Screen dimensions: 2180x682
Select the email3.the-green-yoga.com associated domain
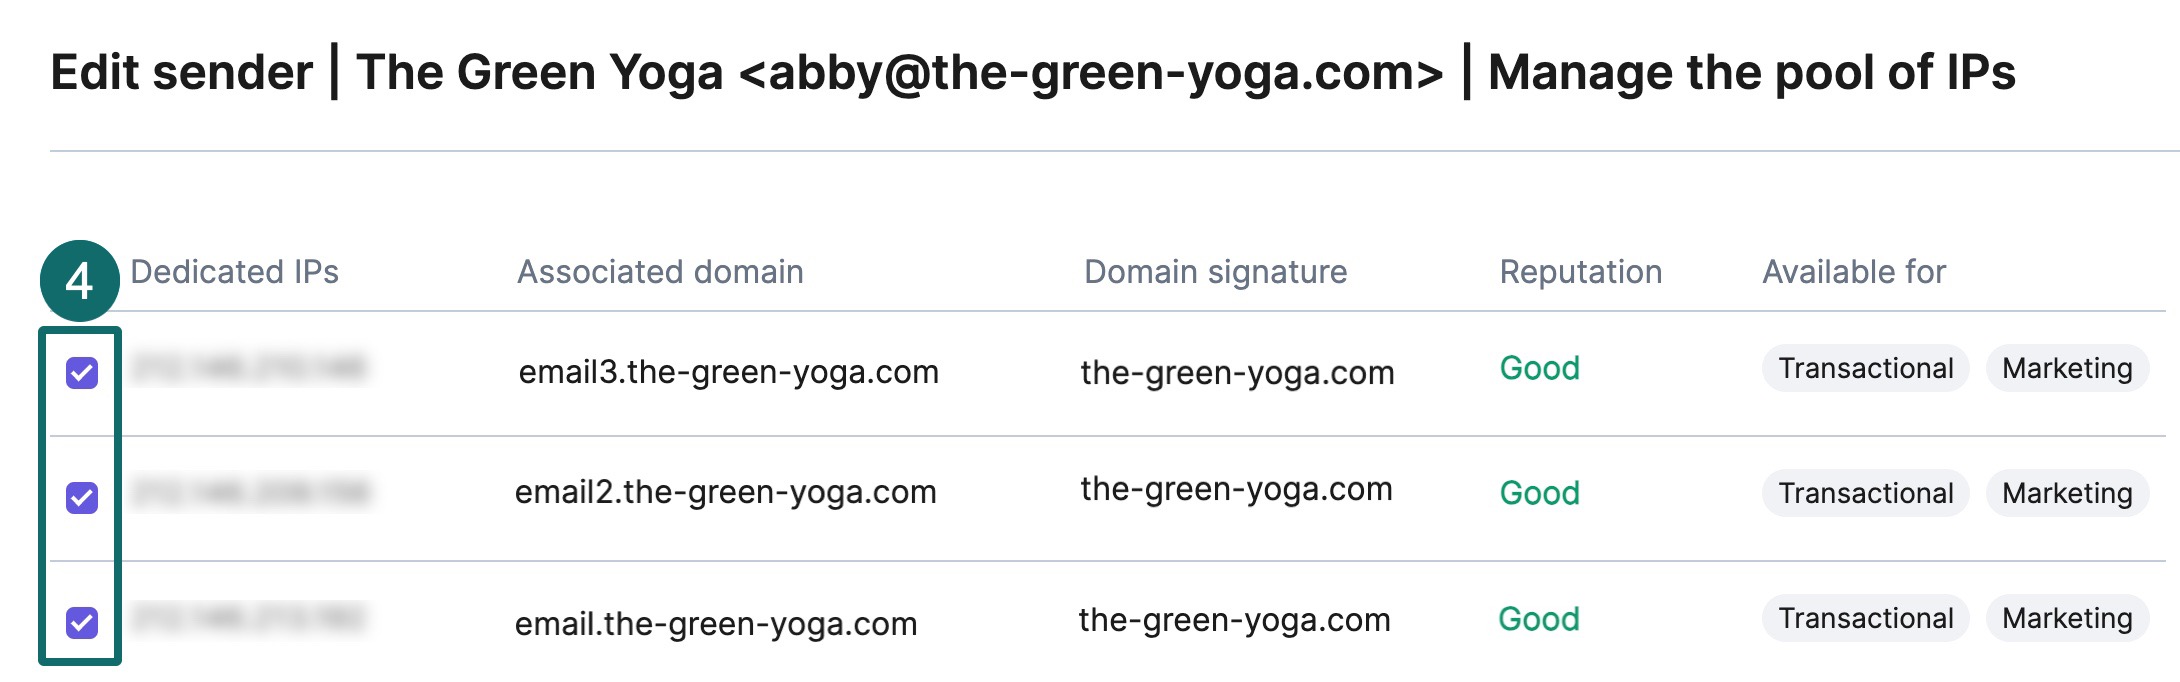(728, 372)
